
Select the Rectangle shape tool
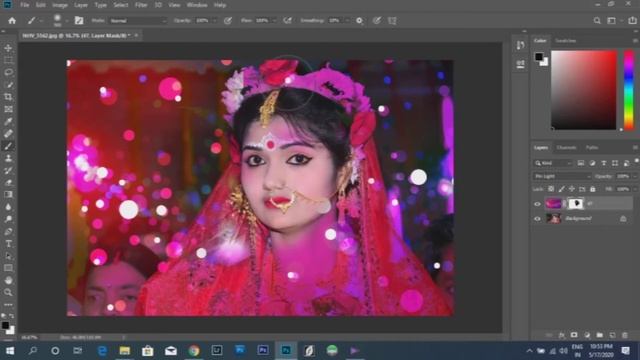[8, 268]
